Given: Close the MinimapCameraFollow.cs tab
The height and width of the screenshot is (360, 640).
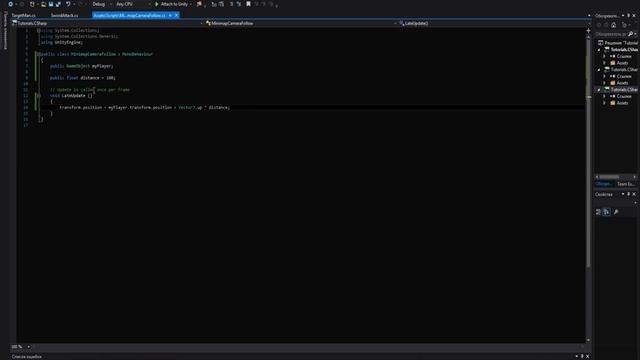Looking at the screenshot, I should point(176,16).
